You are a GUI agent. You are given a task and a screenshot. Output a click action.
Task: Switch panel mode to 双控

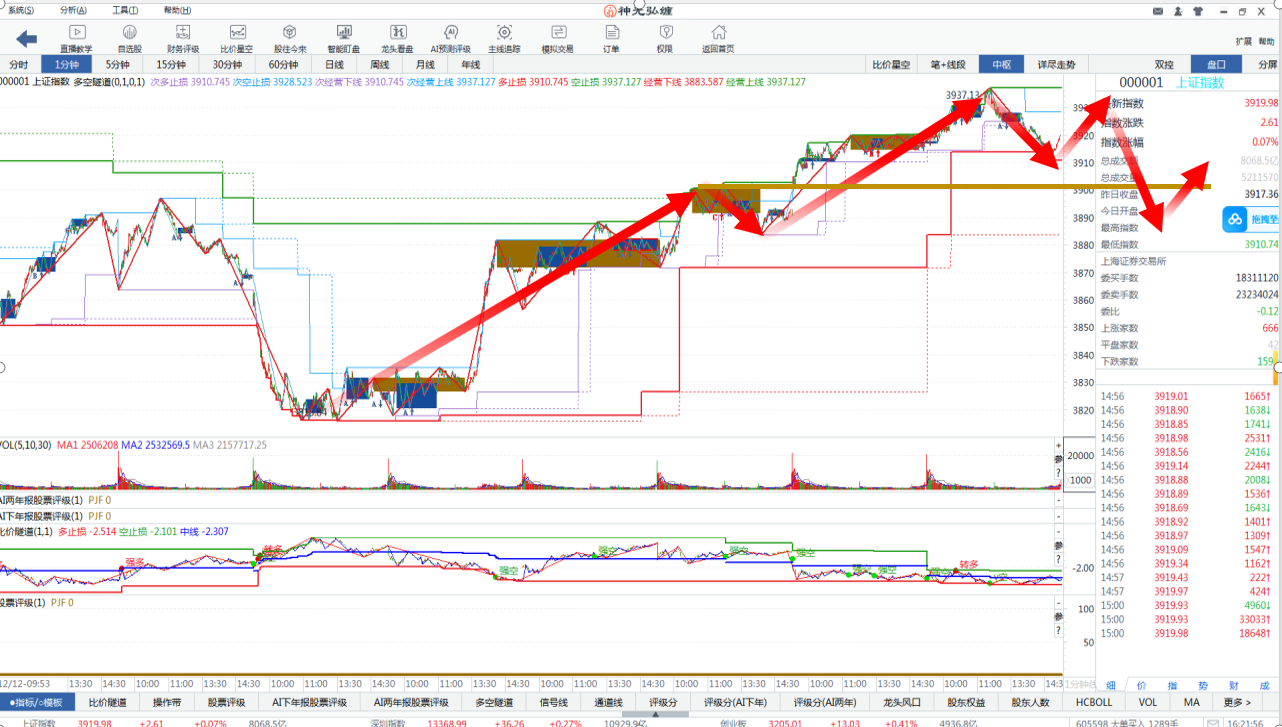coord(1164,64)
